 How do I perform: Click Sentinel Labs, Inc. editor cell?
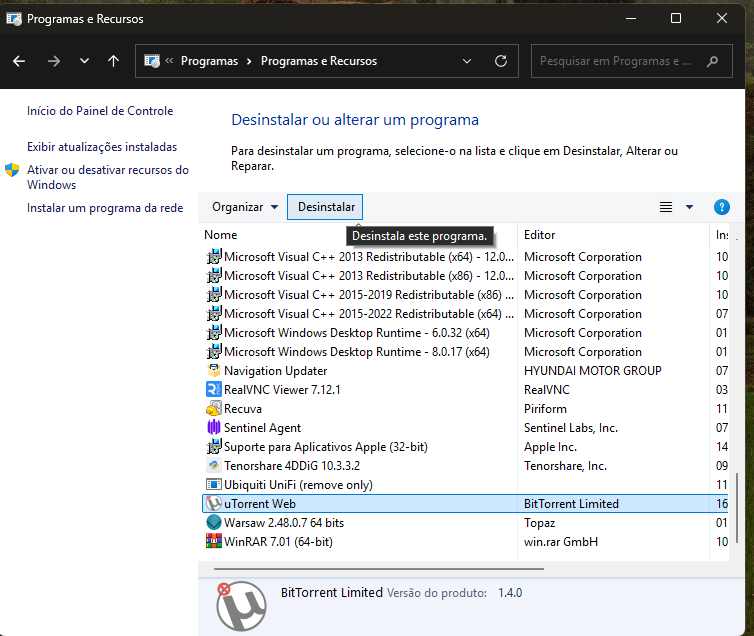coord(571,428)
